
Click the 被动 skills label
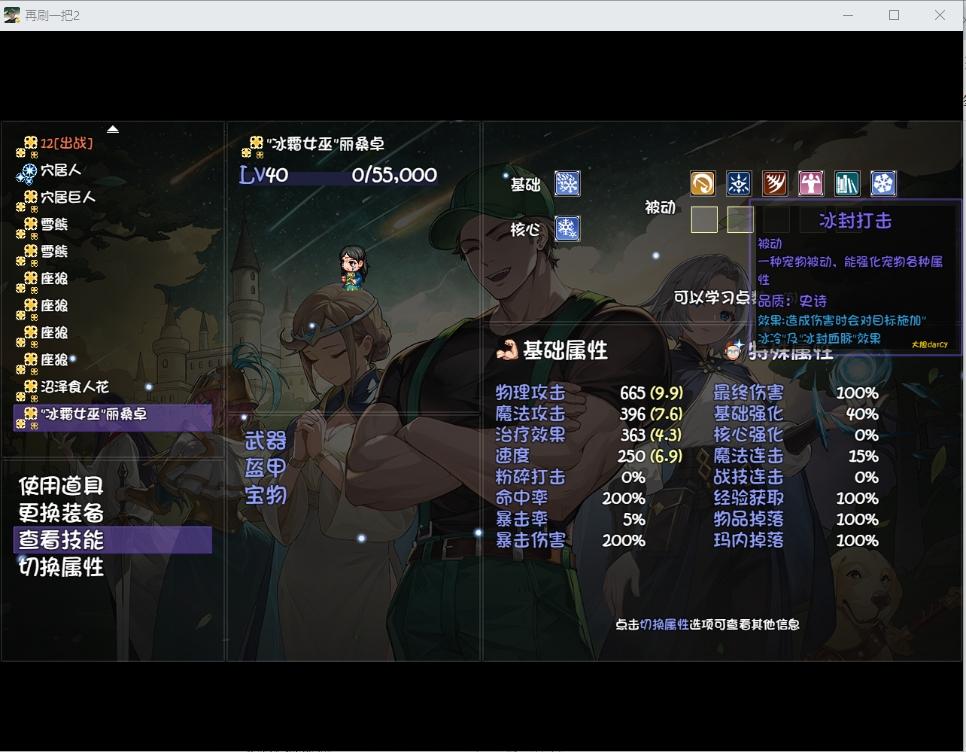660,208
